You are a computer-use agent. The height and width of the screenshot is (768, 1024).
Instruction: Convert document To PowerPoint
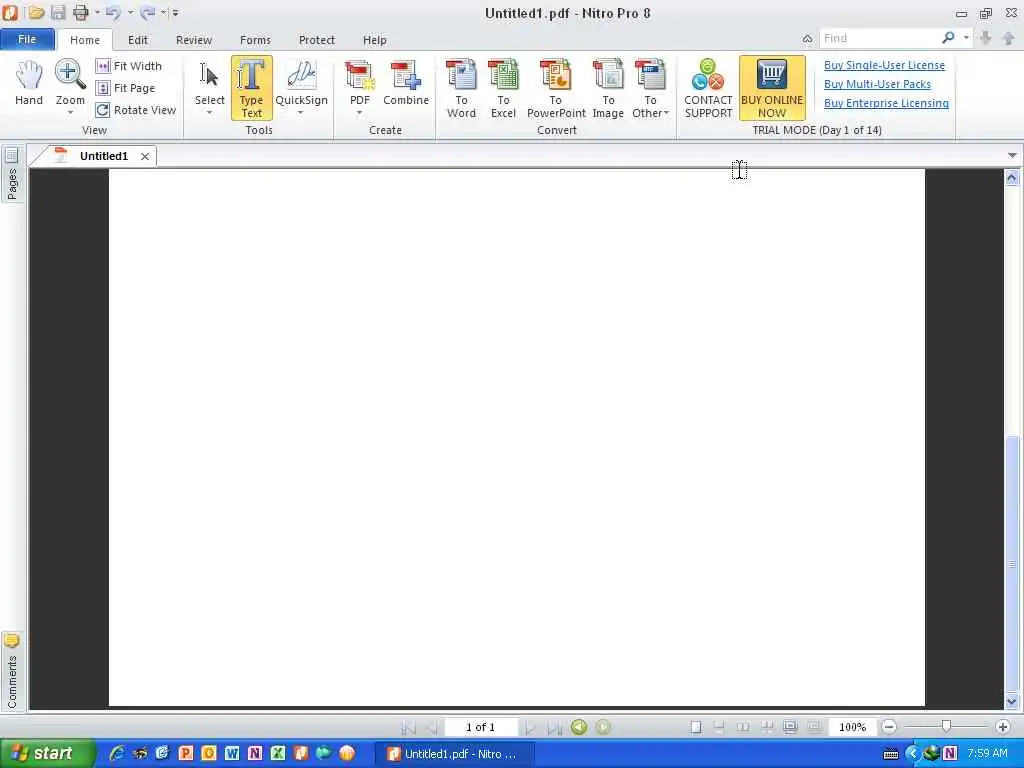(556, 88)
